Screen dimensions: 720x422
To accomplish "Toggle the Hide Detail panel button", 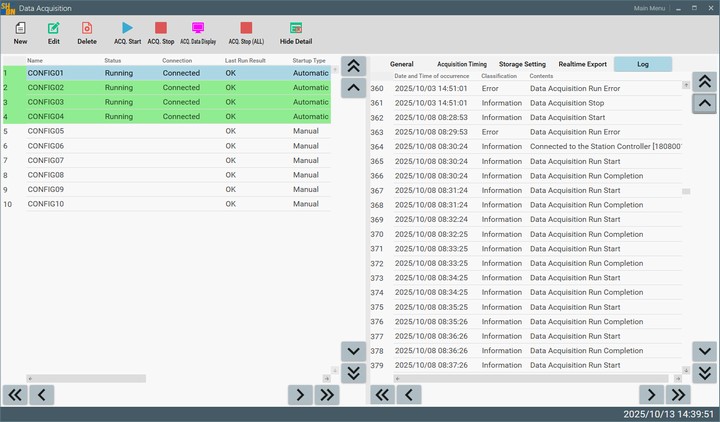I will 295,29.
